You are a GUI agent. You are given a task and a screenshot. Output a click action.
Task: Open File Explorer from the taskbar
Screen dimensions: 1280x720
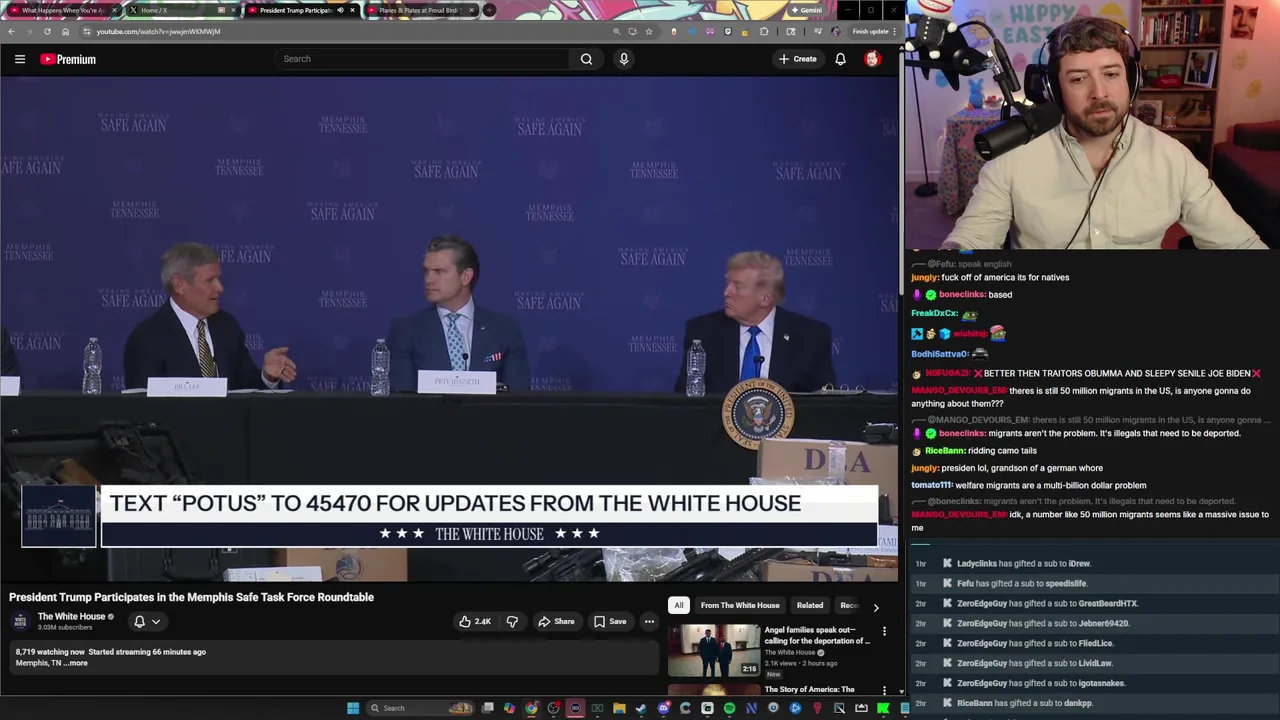click(x=619, y=708)
